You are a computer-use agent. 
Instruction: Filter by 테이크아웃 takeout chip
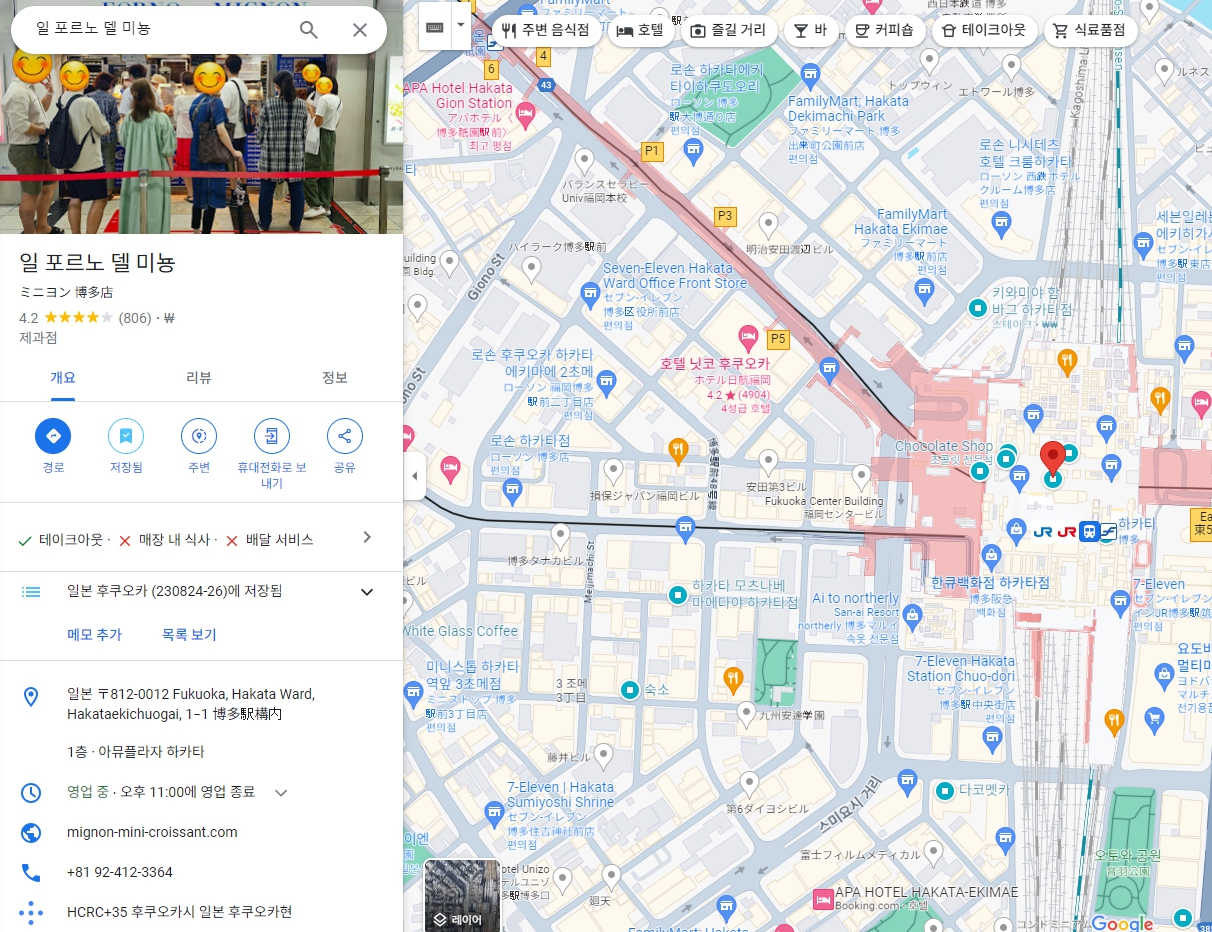pyautogui.click(x=984, y=30)
